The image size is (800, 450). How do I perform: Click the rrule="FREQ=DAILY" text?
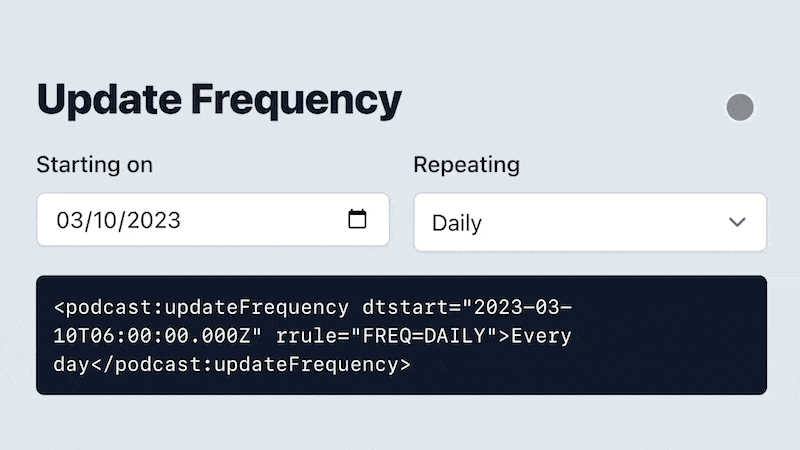[x=387, y=336]
